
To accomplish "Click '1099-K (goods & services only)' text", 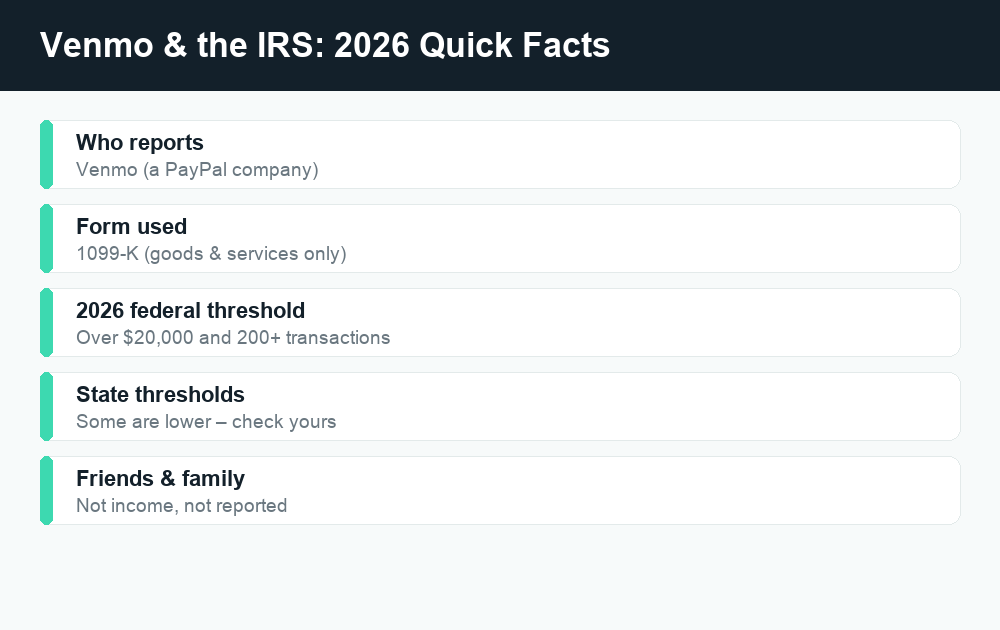I will pos(211,254).
